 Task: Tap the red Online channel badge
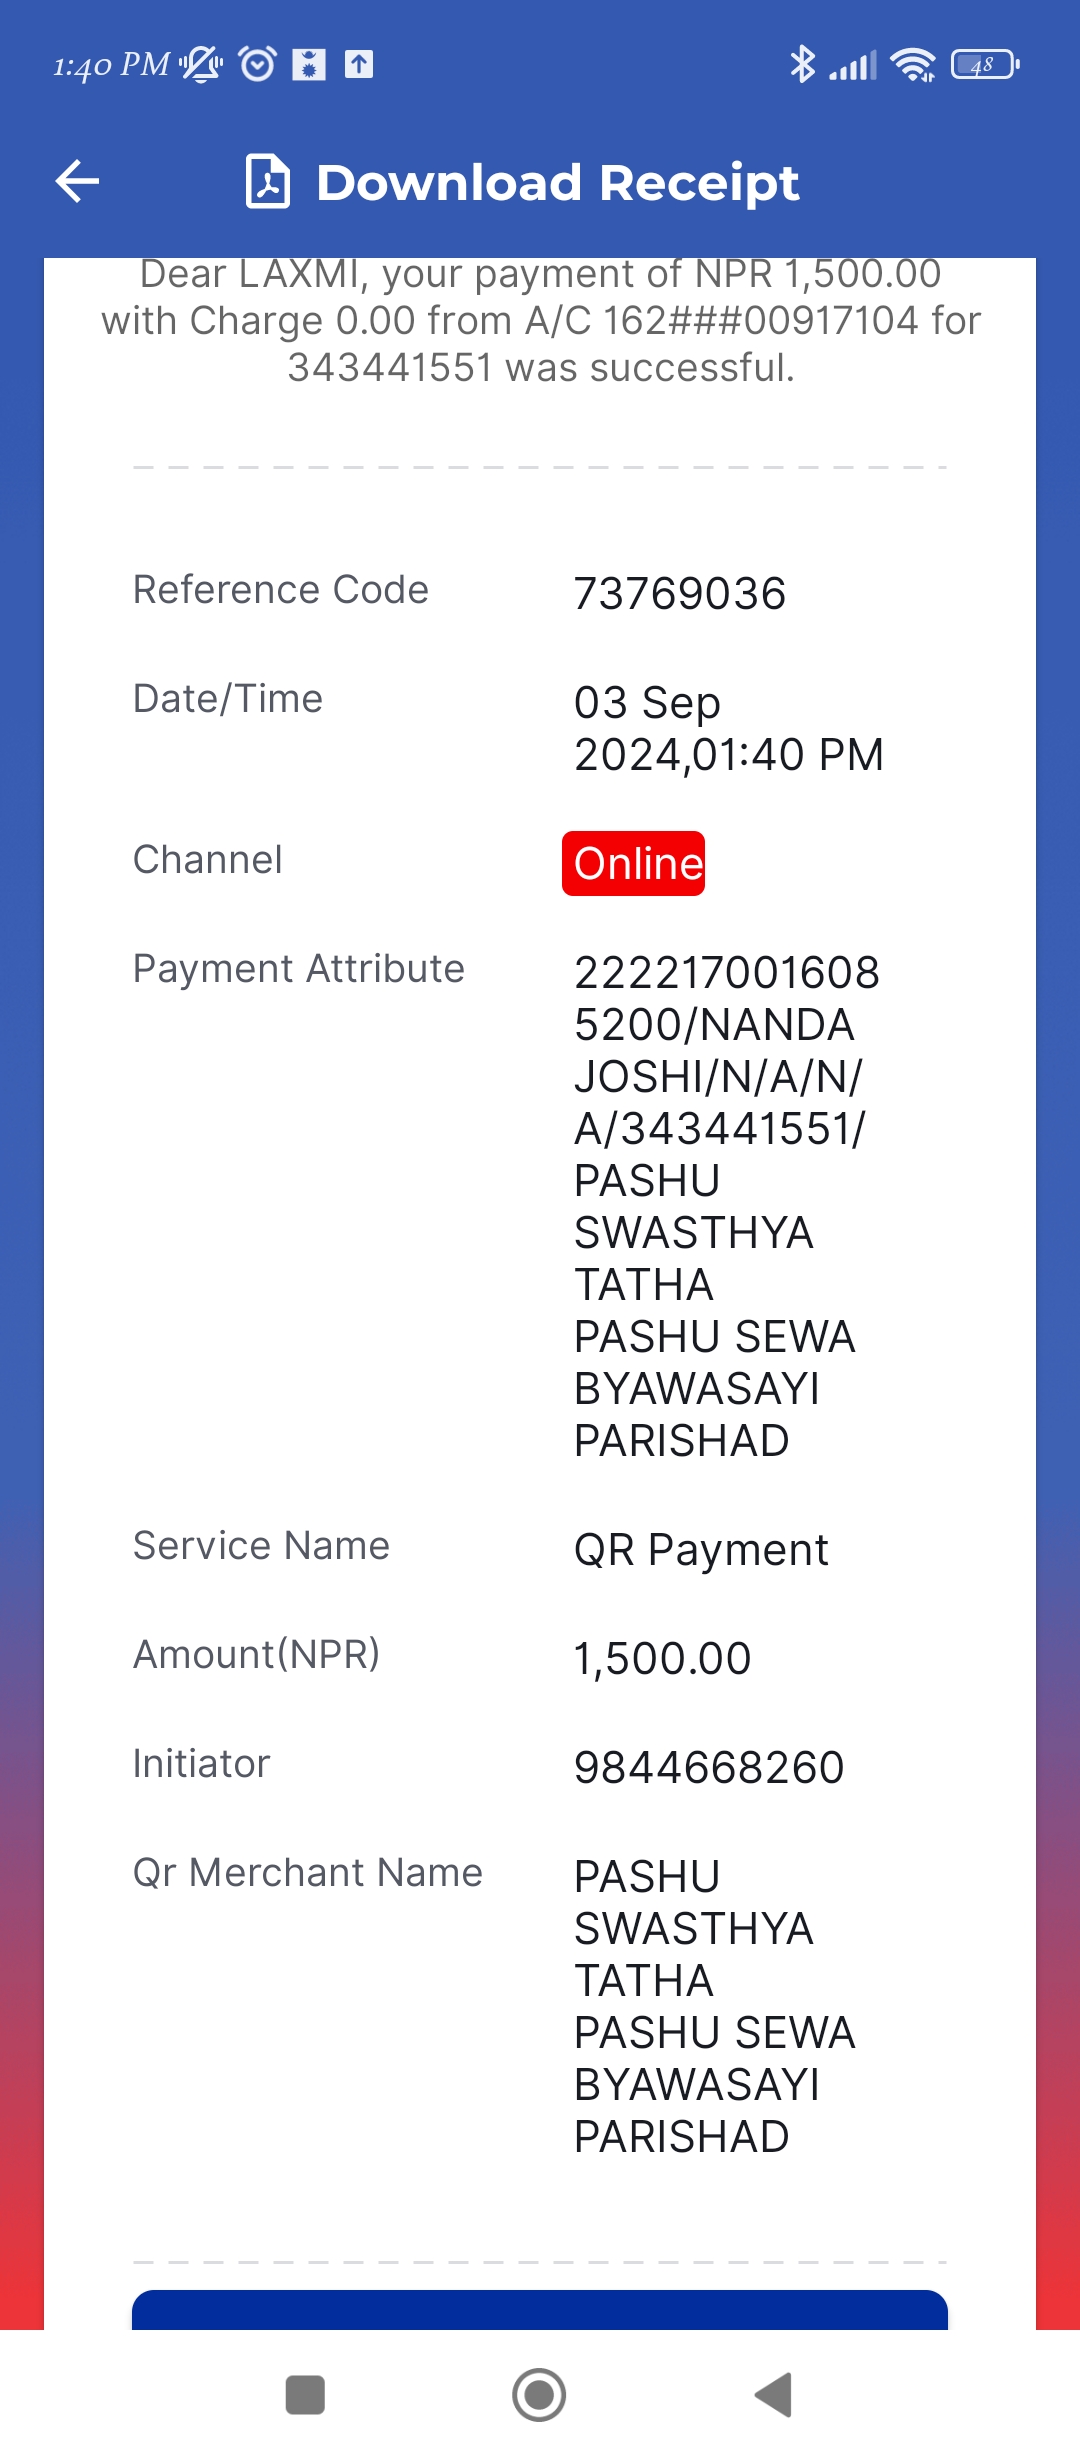tap(633, 863)
